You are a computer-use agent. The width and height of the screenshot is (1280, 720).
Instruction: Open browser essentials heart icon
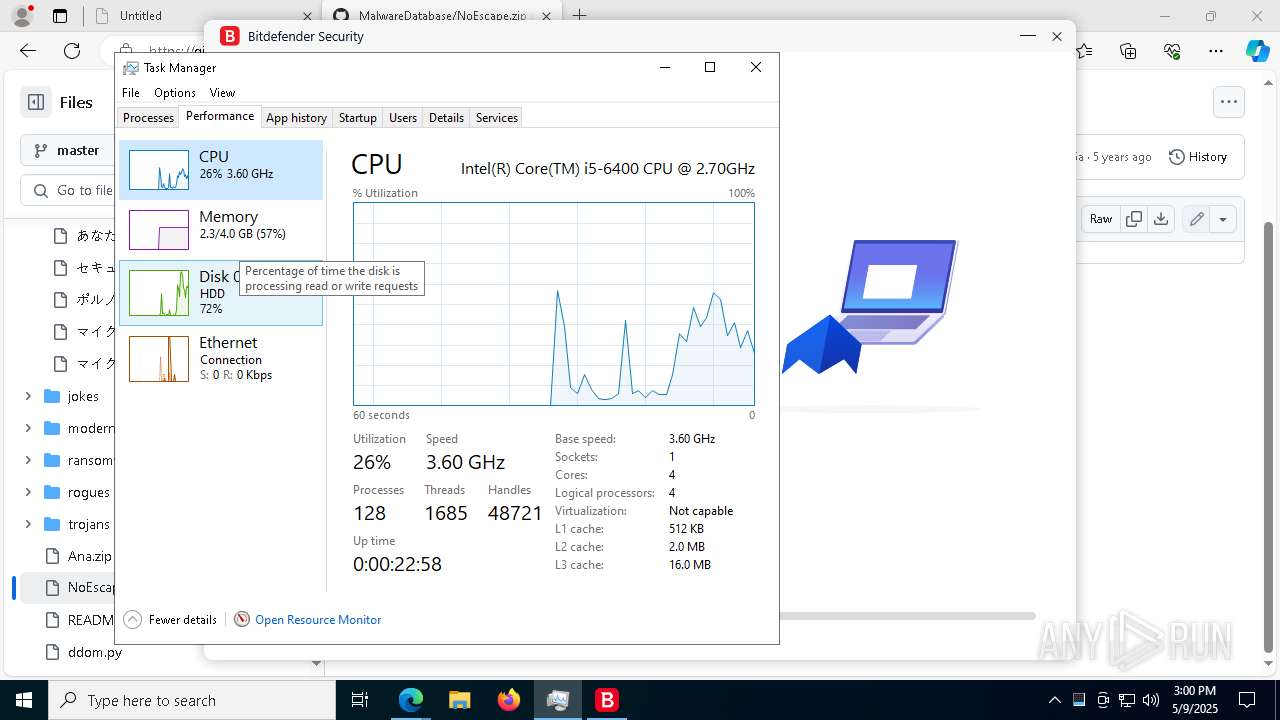click(1172, 51)
